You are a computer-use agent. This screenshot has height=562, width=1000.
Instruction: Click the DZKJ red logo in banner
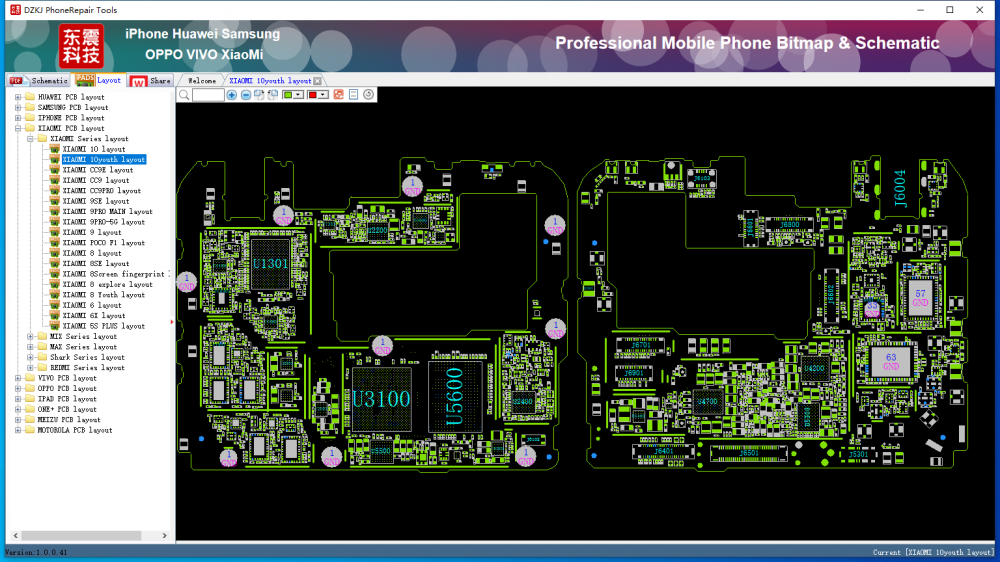click(x=81, y=46)
